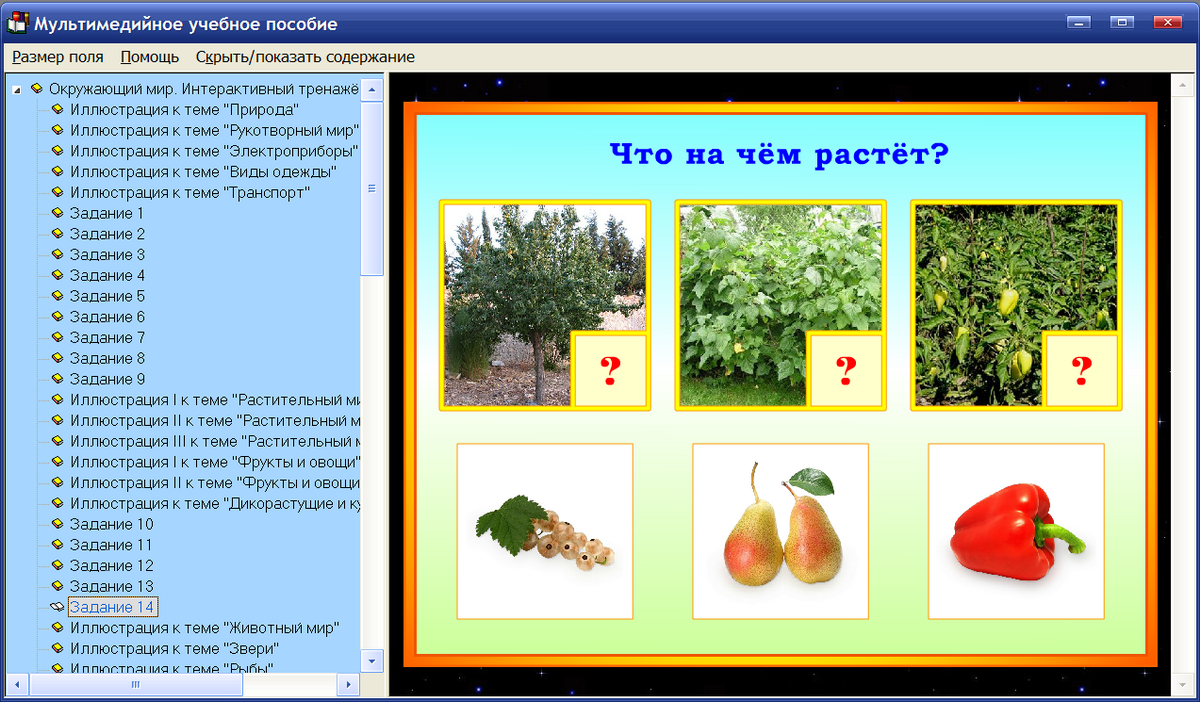Collapse the "Окружающий мир" tree node
This screenshot has height=702, width=1200.
point(14,87)
